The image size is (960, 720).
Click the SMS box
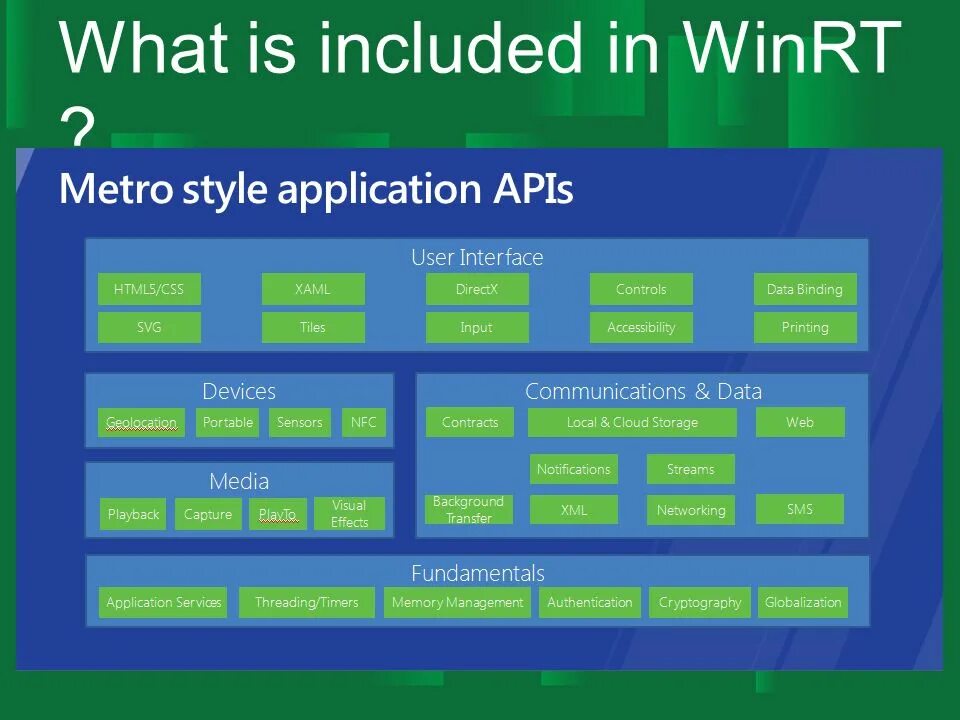click(800, 509)
